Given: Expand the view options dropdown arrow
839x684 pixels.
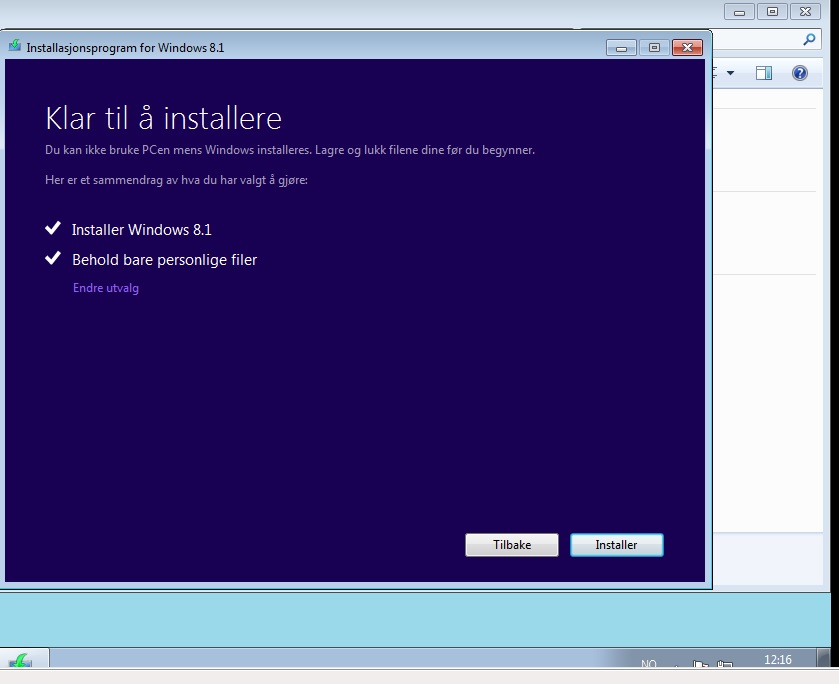Looking at the screenshot, I should (730, 73).
